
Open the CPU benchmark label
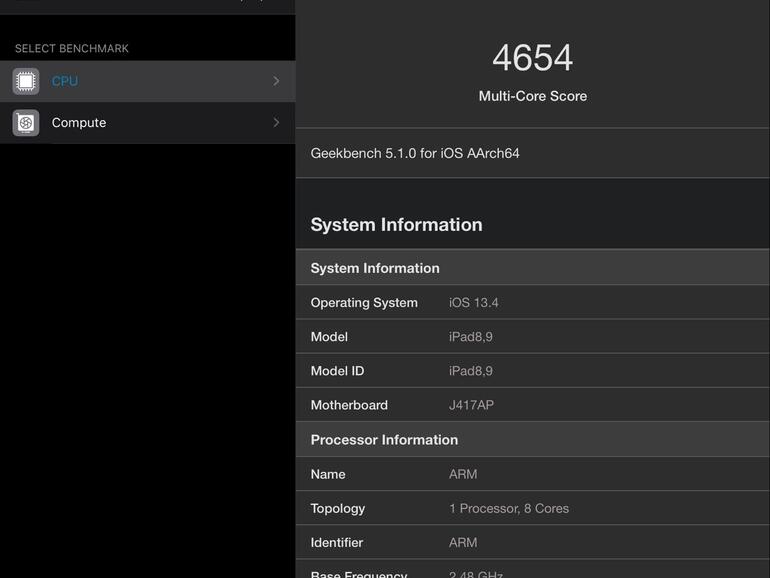point(65,81)
